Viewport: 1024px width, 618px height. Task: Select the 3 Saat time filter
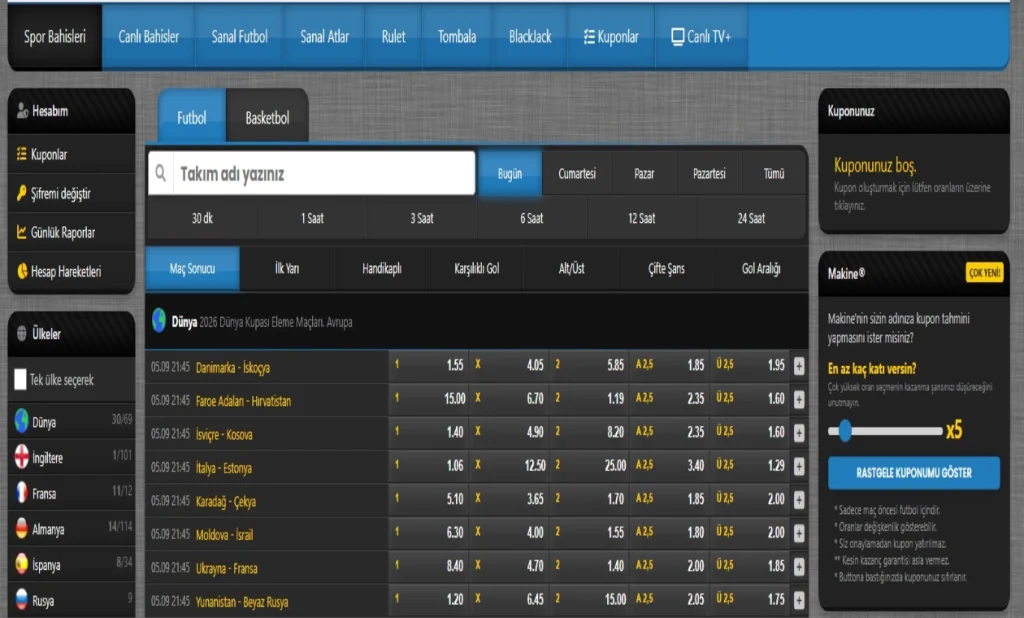(422, 218)
